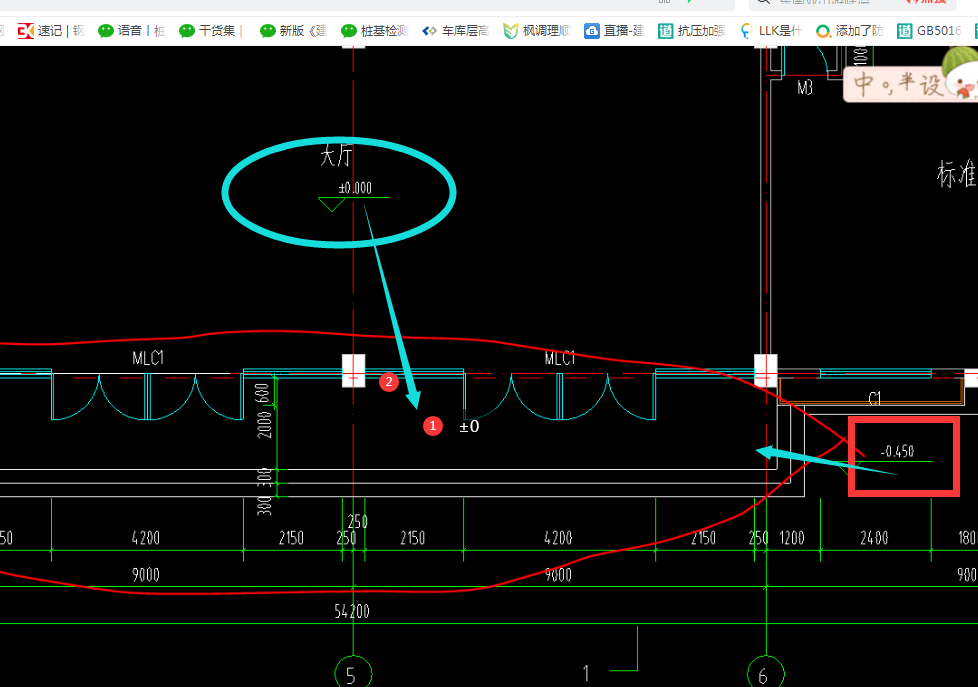Click the -0.450 elevation value
The width and height of the screenshot is (978, 687).
[897, 451]
